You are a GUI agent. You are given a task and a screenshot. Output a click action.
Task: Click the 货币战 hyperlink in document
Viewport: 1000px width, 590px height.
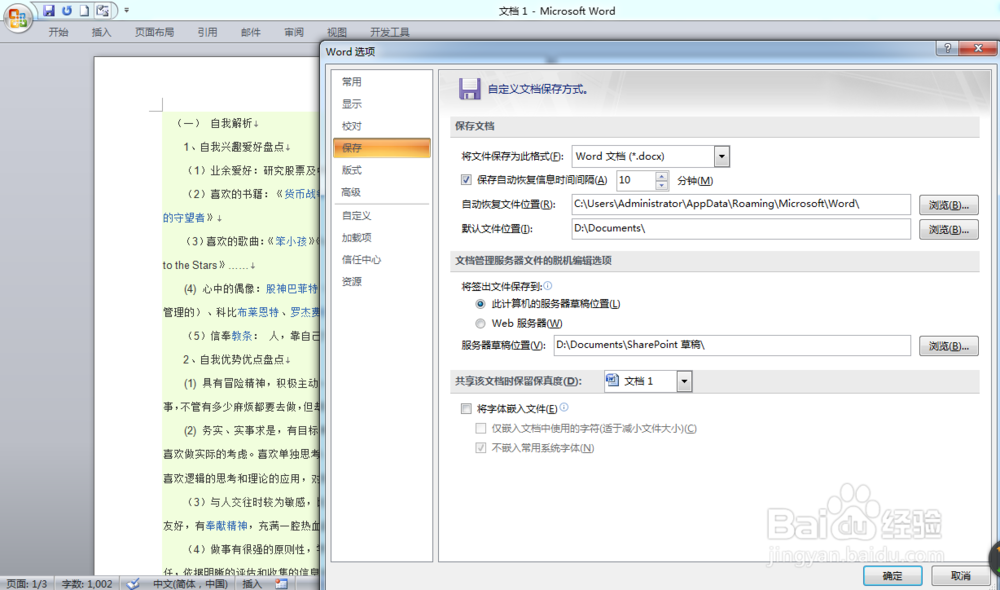point(301,194)
